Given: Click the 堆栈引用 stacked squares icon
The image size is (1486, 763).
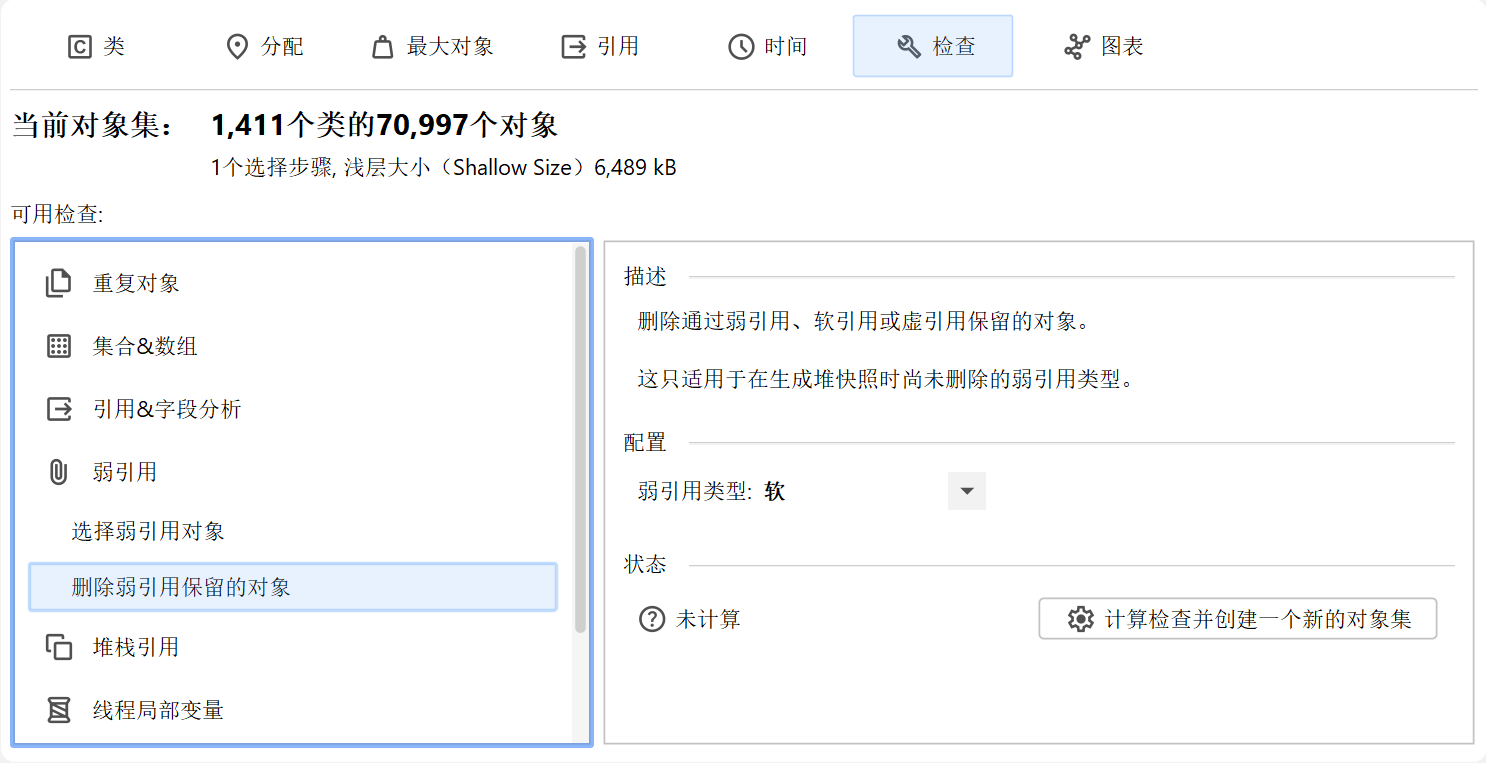Looking at the screenshot, I should point(59,647).
